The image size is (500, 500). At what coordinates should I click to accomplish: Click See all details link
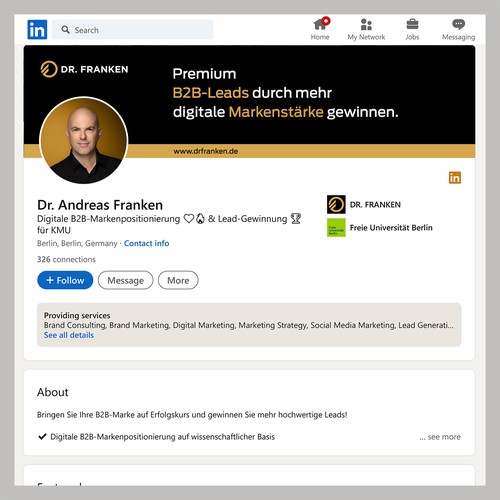point(69,335)
